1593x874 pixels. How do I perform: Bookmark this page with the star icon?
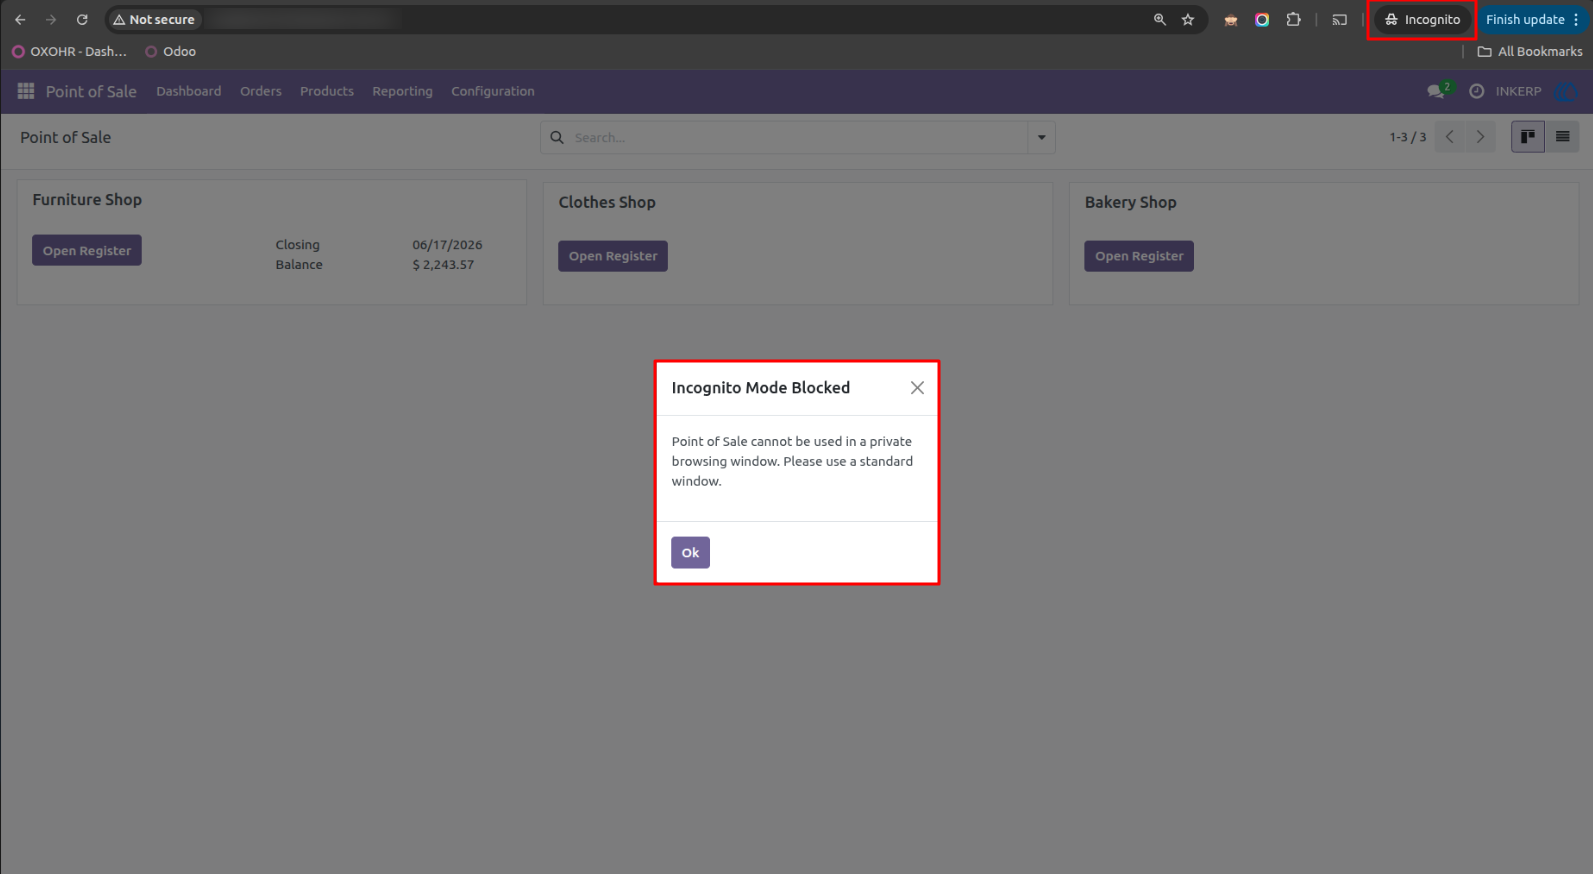(x=1188, y=19)
